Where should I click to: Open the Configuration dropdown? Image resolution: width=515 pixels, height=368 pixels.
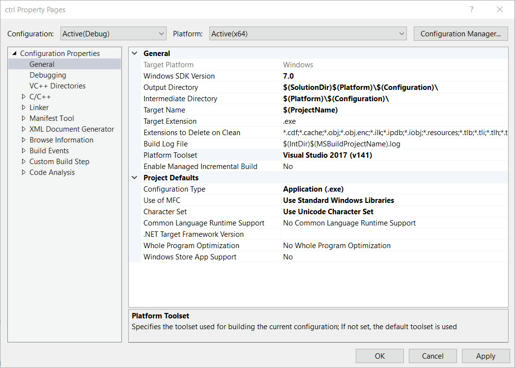[113, 34]
